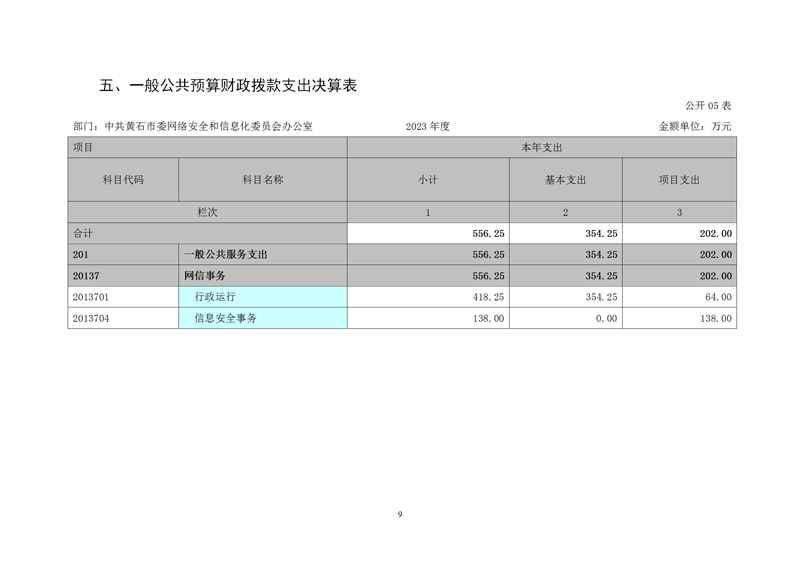Click the 2023年度 text
Image resolution: width=800 pixels, height=566 pixels.
[428, 127]
